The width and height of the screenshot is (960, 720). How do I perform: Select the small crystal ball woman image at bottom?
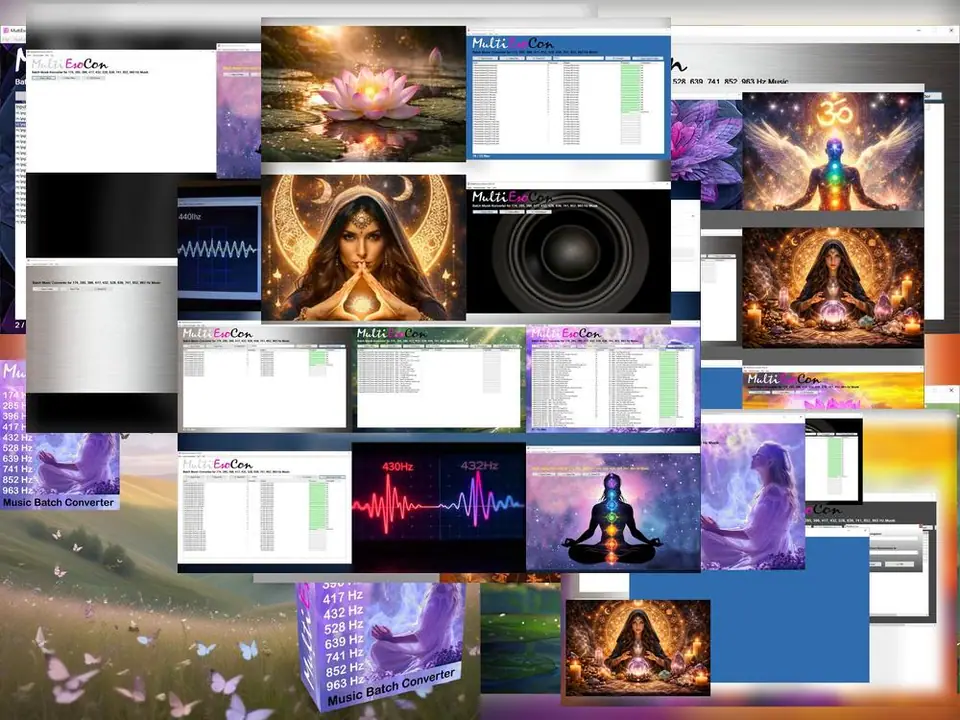pos(637,646)
